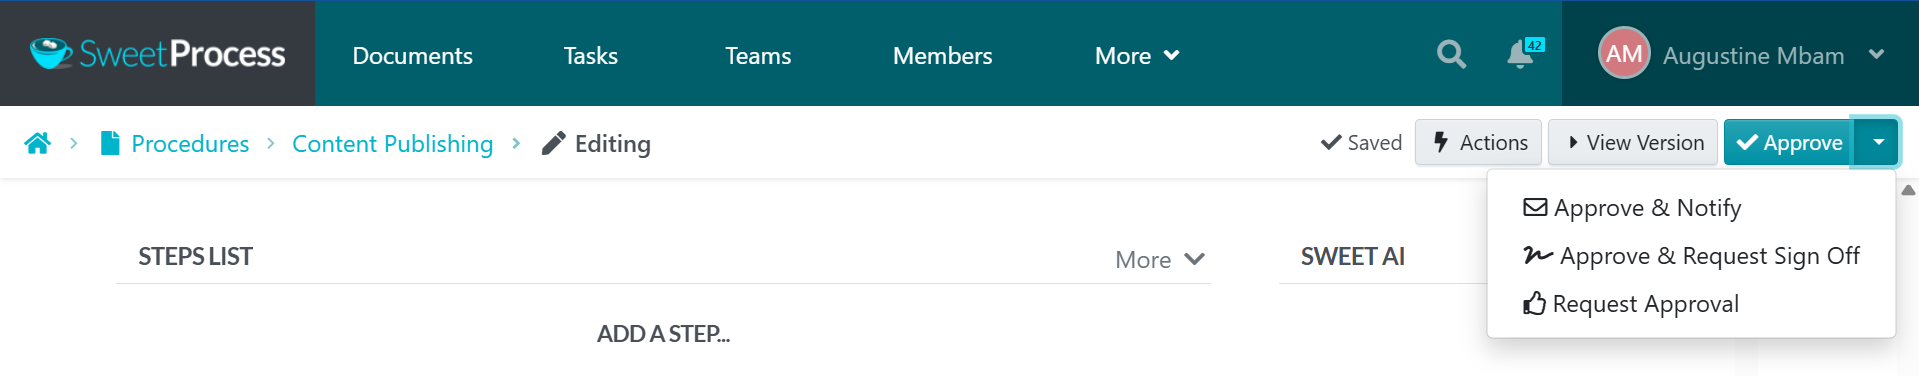Open notifications bell with 42 badge
The height and width of the screenshot is (376, 1919).
point(1521,54)
